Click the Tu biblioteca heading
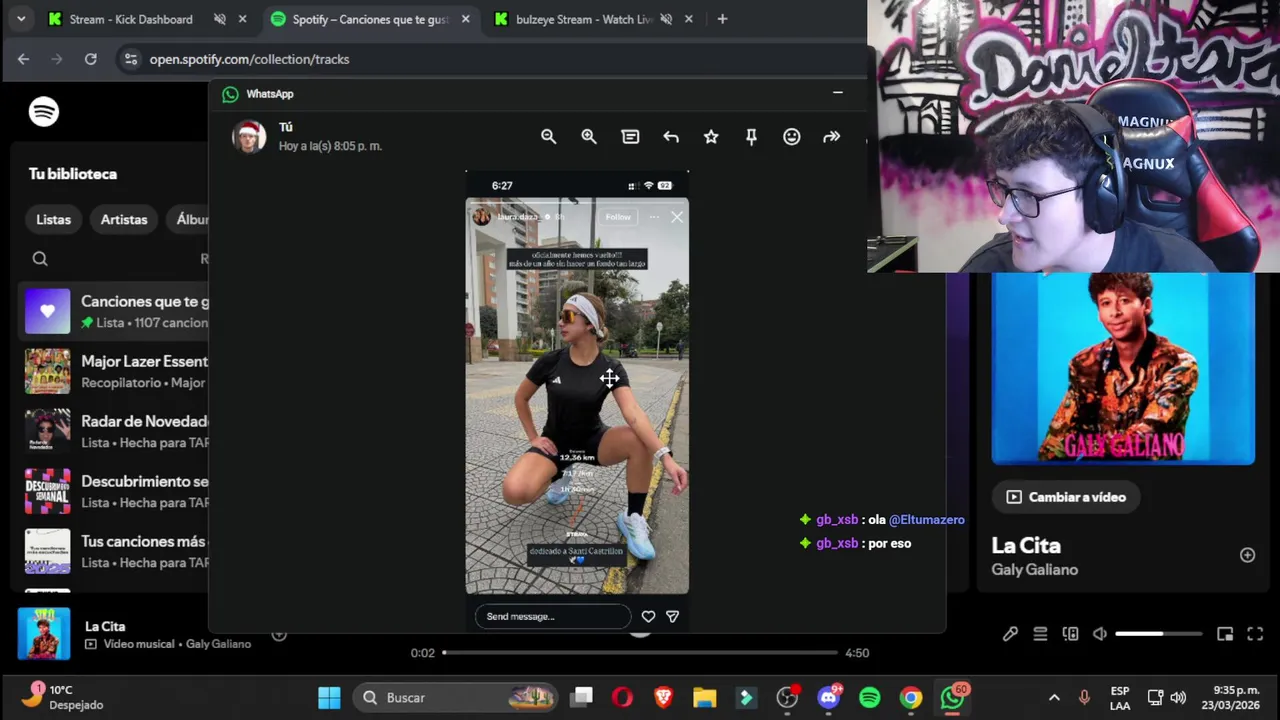 73,174
